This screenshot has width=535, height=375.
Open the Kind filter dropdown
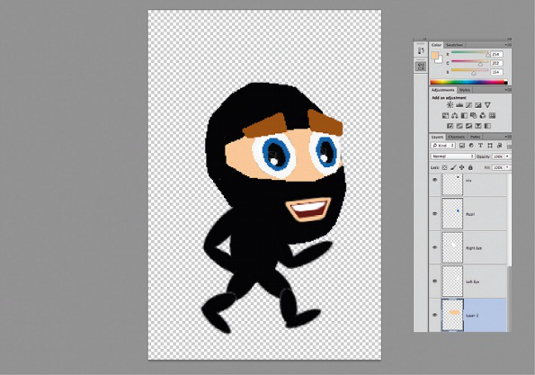click(443, 145)
